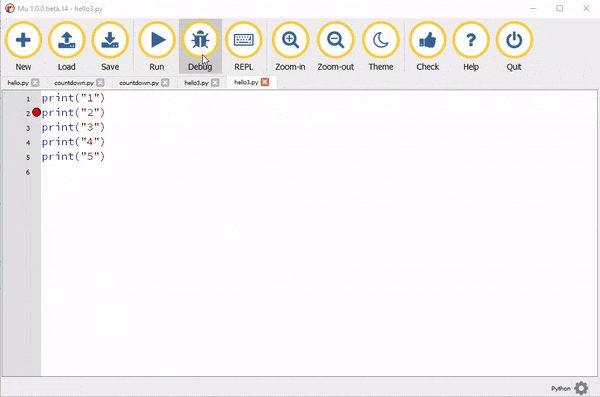Click line number 4 in margin
Viewport: 600px width, 397px height.
pos(28,143)
